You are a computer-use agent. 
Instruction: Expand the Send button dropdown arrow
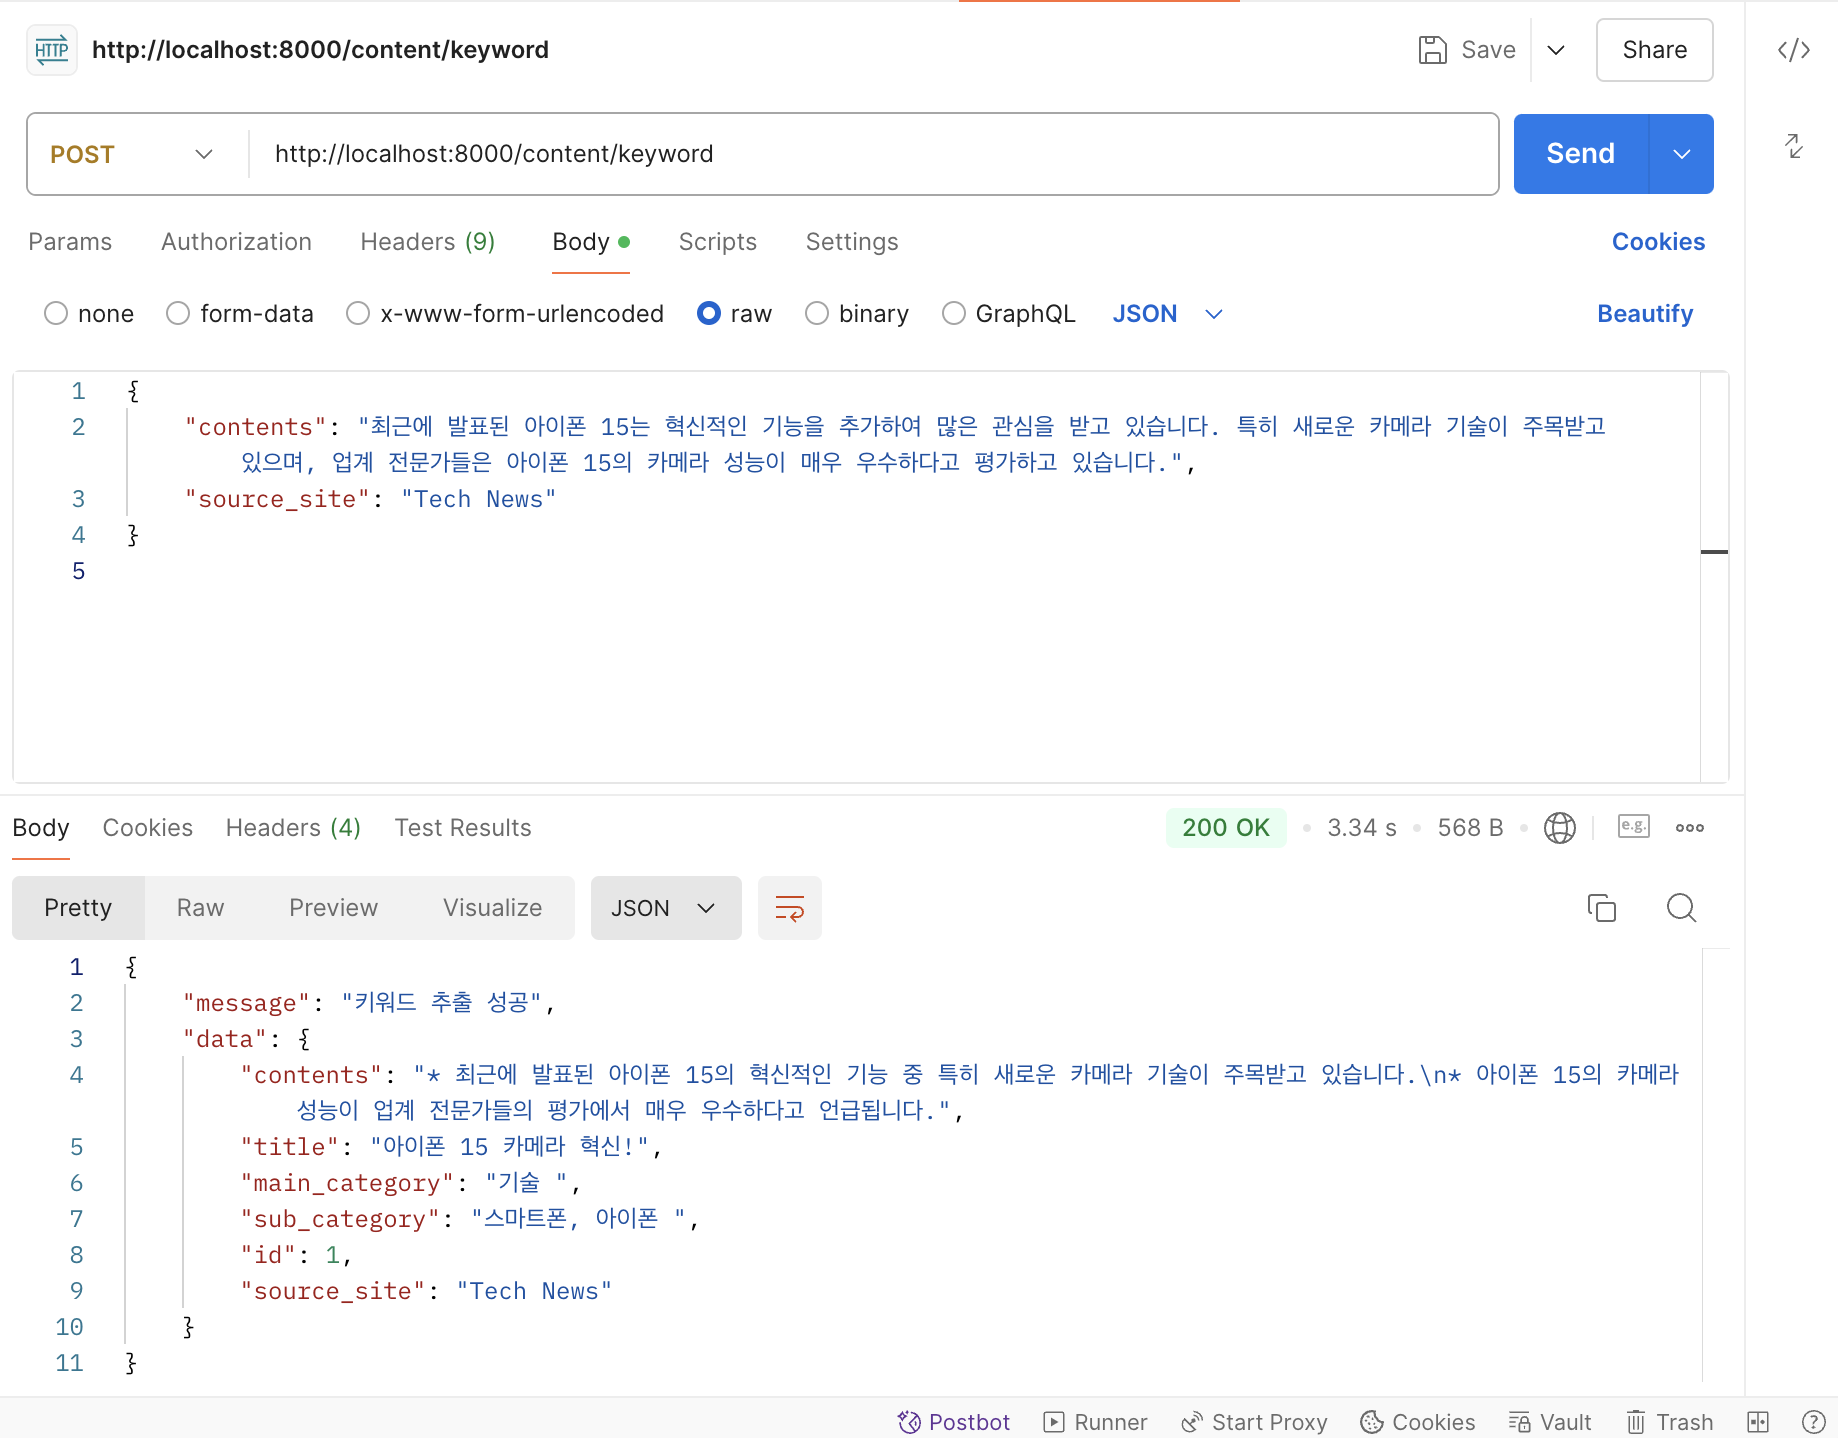point(1681,154)
